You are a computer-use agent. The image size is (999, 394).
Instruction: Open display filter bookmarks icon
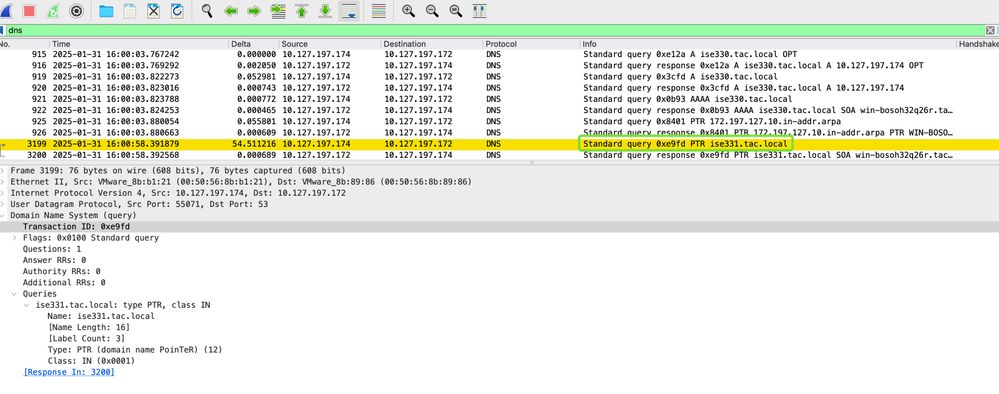pos(2,30)
